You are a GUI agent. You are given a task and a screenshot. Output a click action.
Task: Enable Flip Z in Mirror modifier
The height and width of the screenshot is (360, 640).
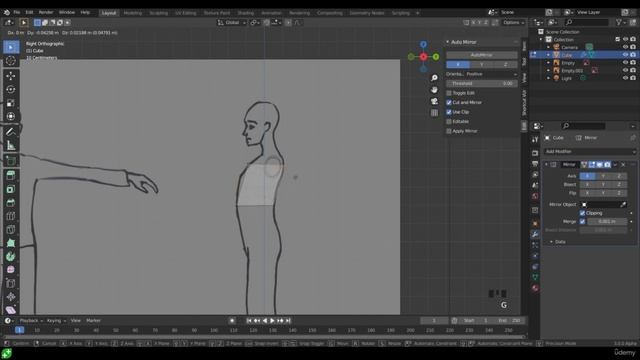[x=619, y=193]
